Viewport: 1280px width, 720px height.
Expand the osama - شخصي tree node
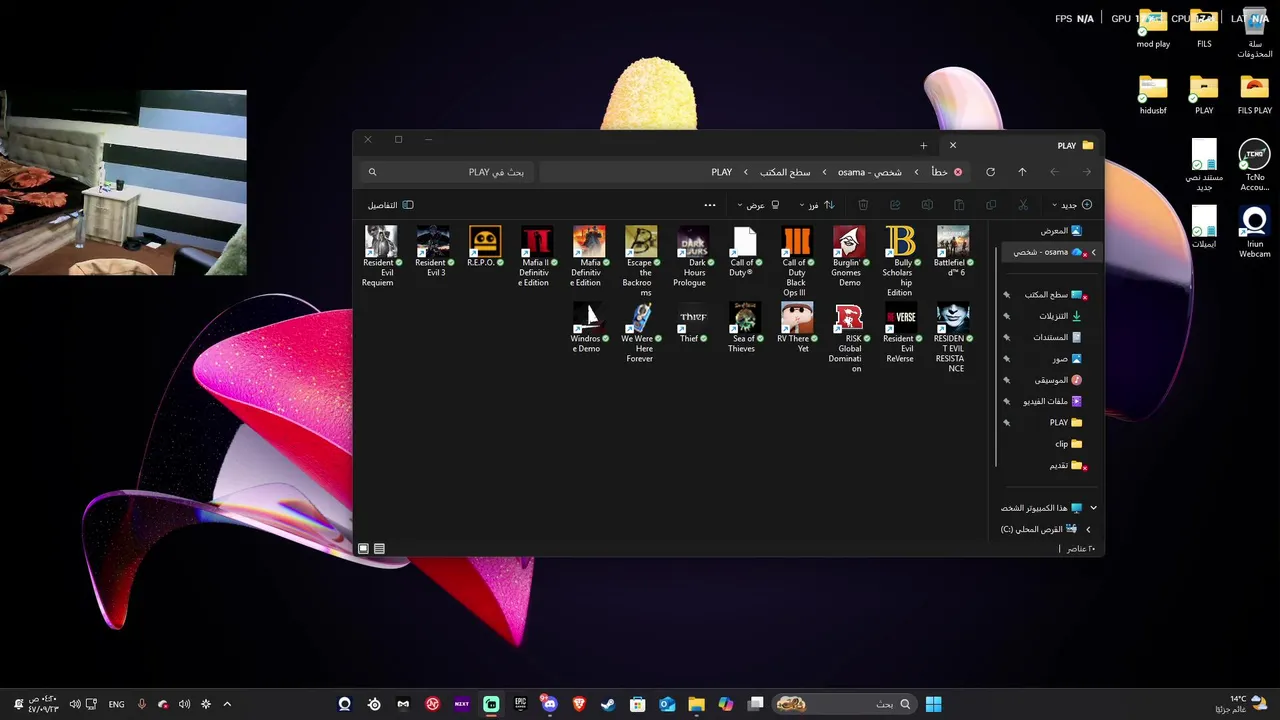(x=1093, y=252)
